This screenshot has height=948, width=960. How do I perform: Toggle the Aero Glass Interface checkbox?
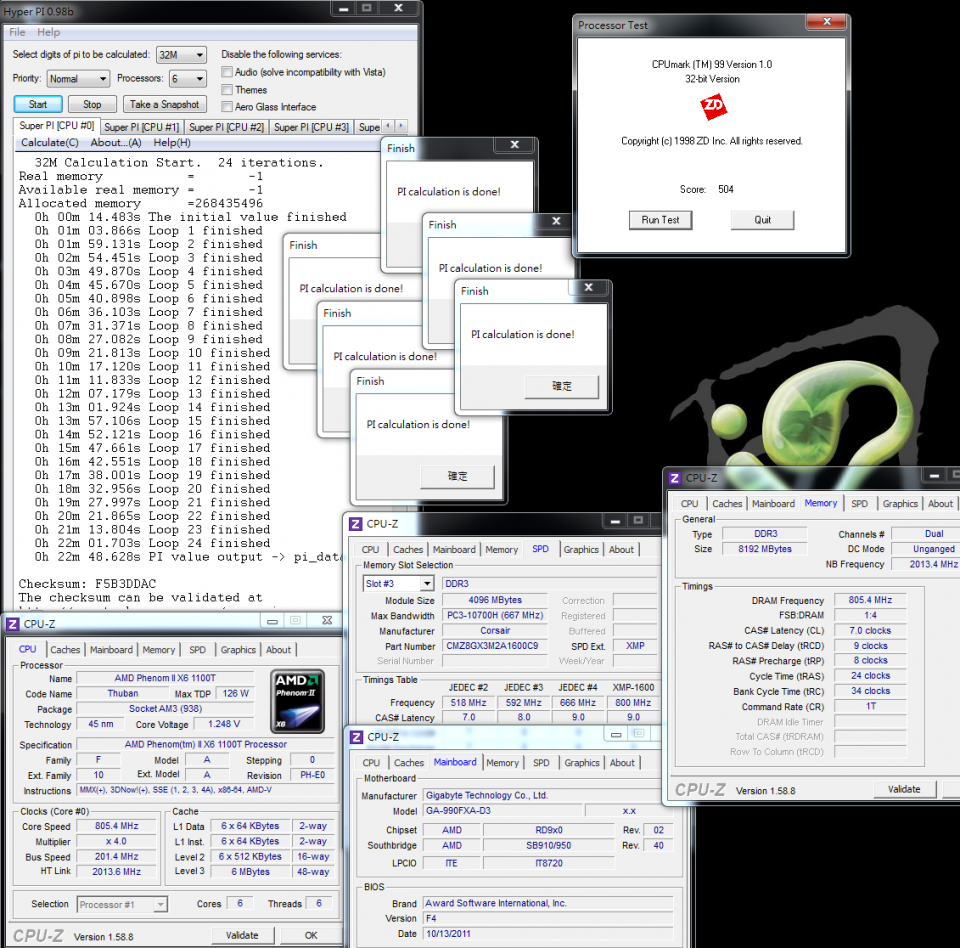tap(226, 106)
